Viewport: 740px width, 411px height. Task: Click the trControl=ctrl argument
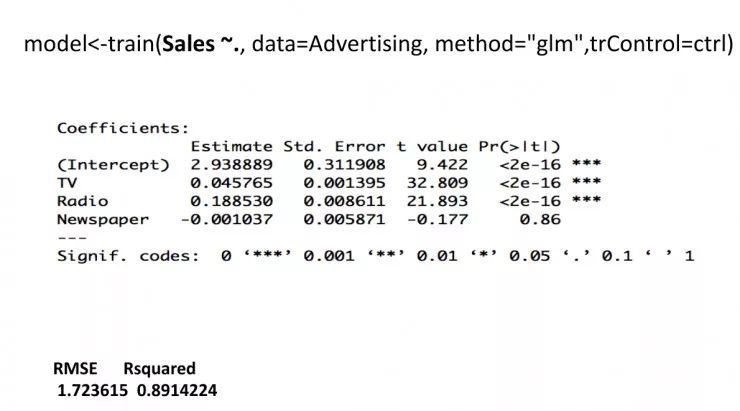coord(657,45)
